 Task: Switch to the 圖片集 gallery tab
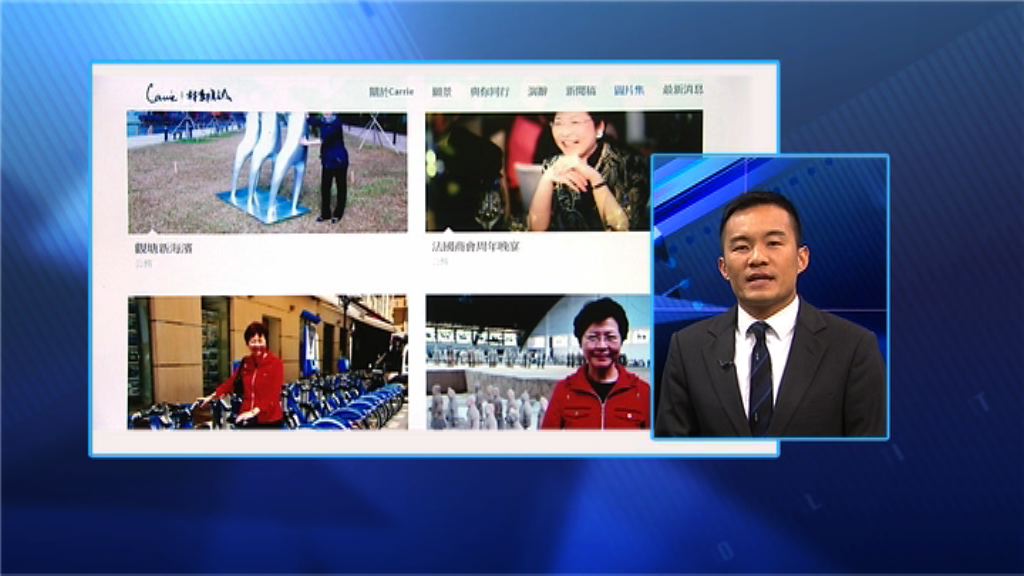pos(629,91)
